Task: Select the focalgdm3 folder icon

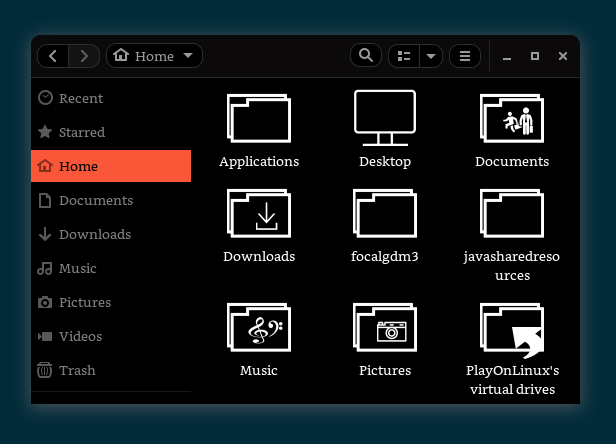Action: coord(385,213)
